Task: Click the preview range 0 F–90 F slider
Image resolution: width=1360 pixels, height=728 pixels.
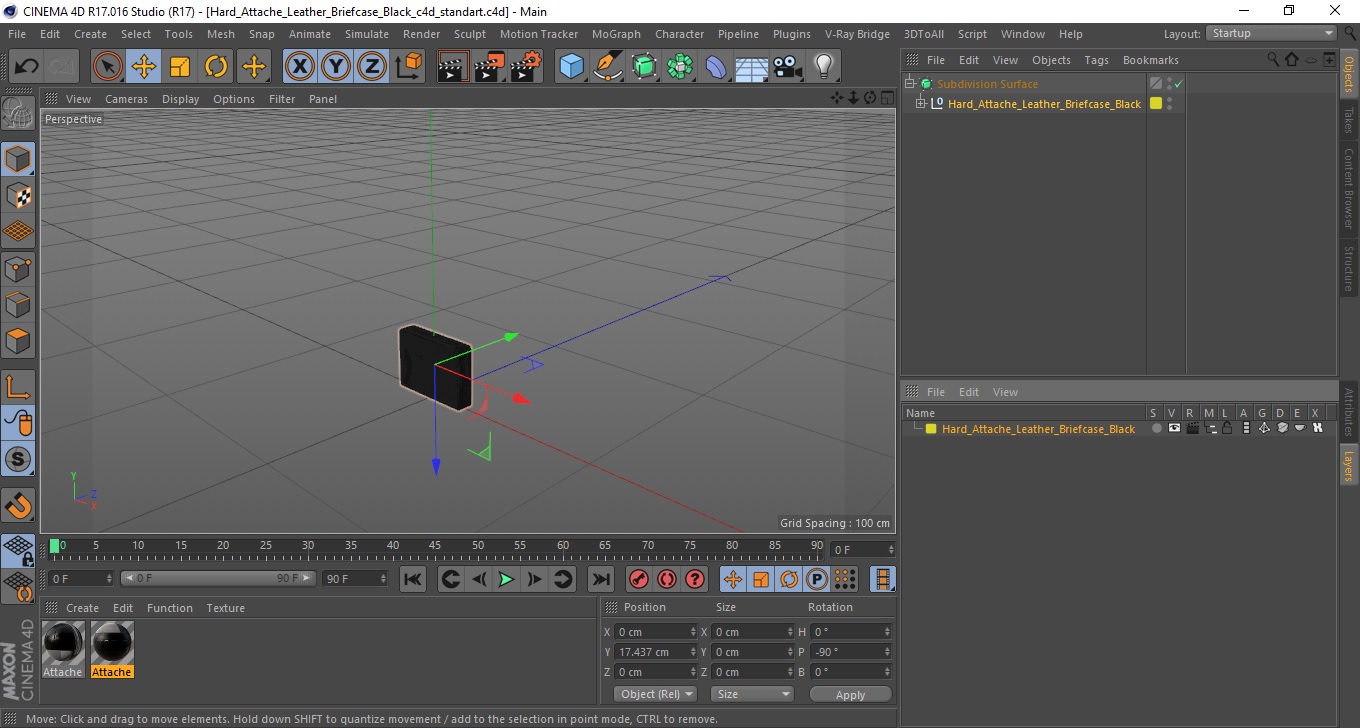Action: (218, 578)
